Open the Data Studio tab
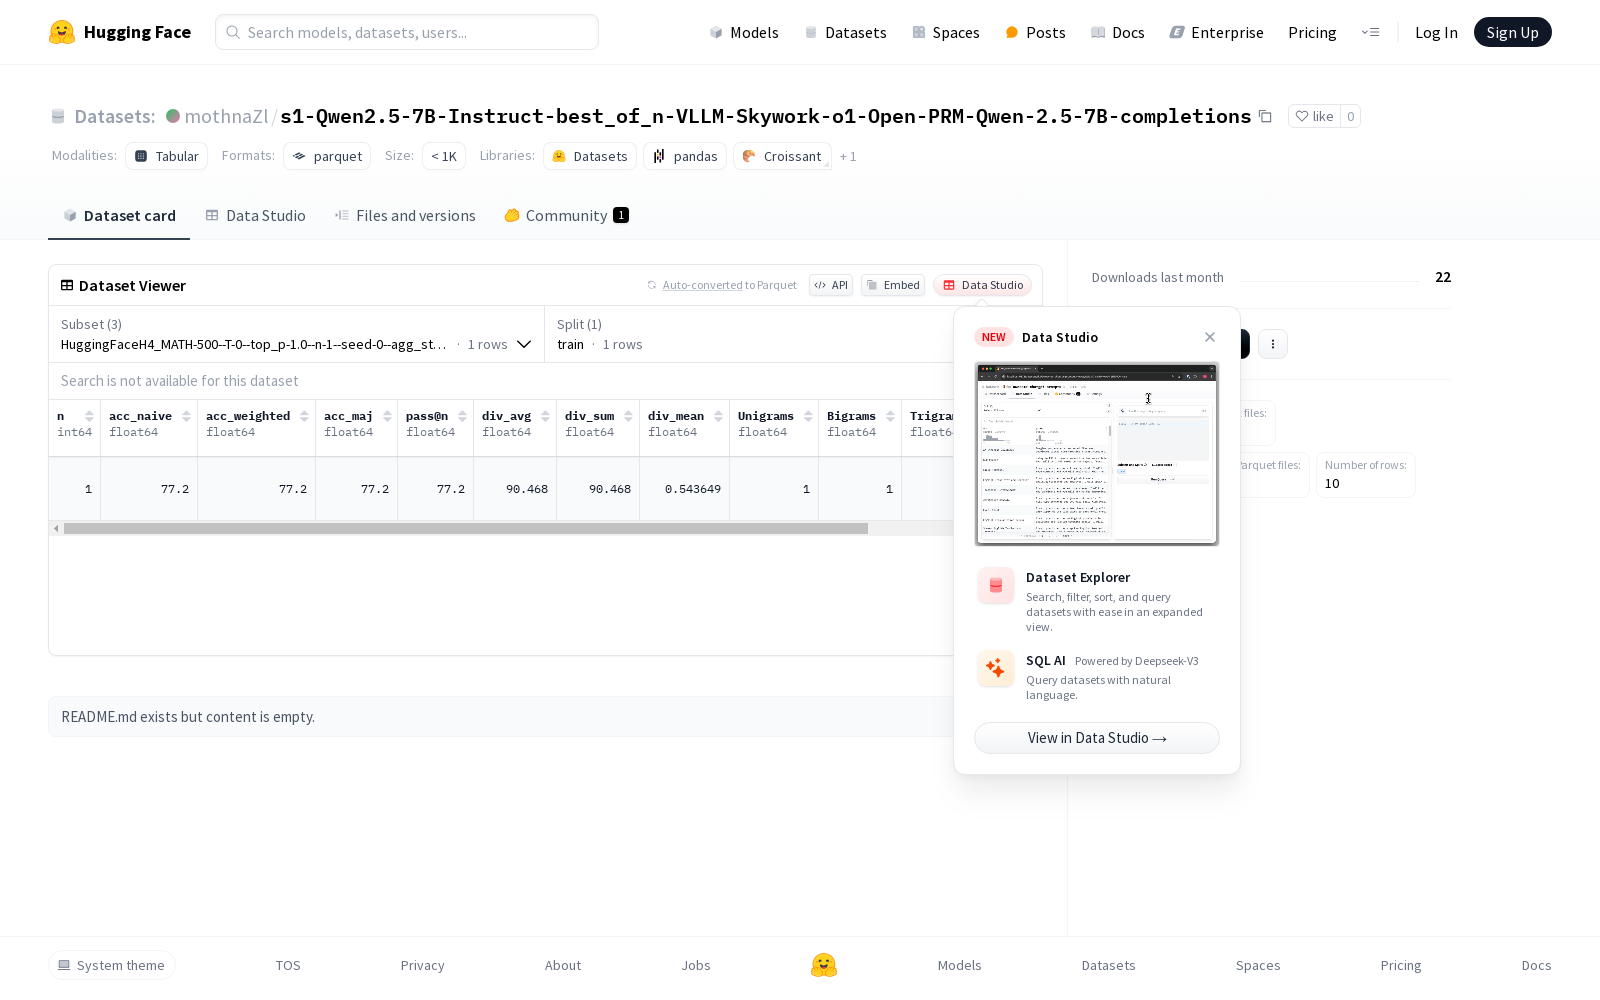Image resolution: width=1600 pixels, height=1000 pixels. pyautogui.click(x=256, y=216)
